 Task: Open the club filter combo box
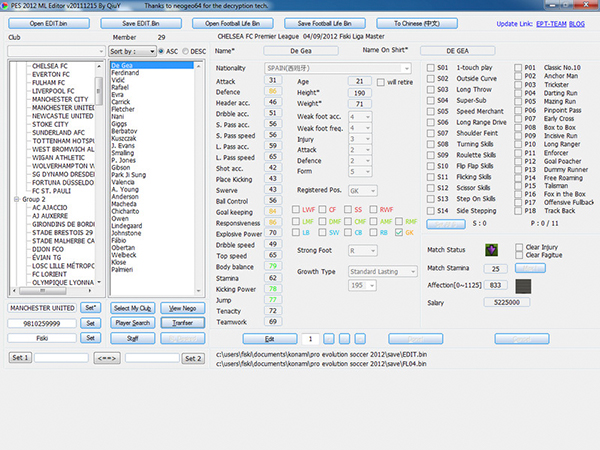point(56,51)
